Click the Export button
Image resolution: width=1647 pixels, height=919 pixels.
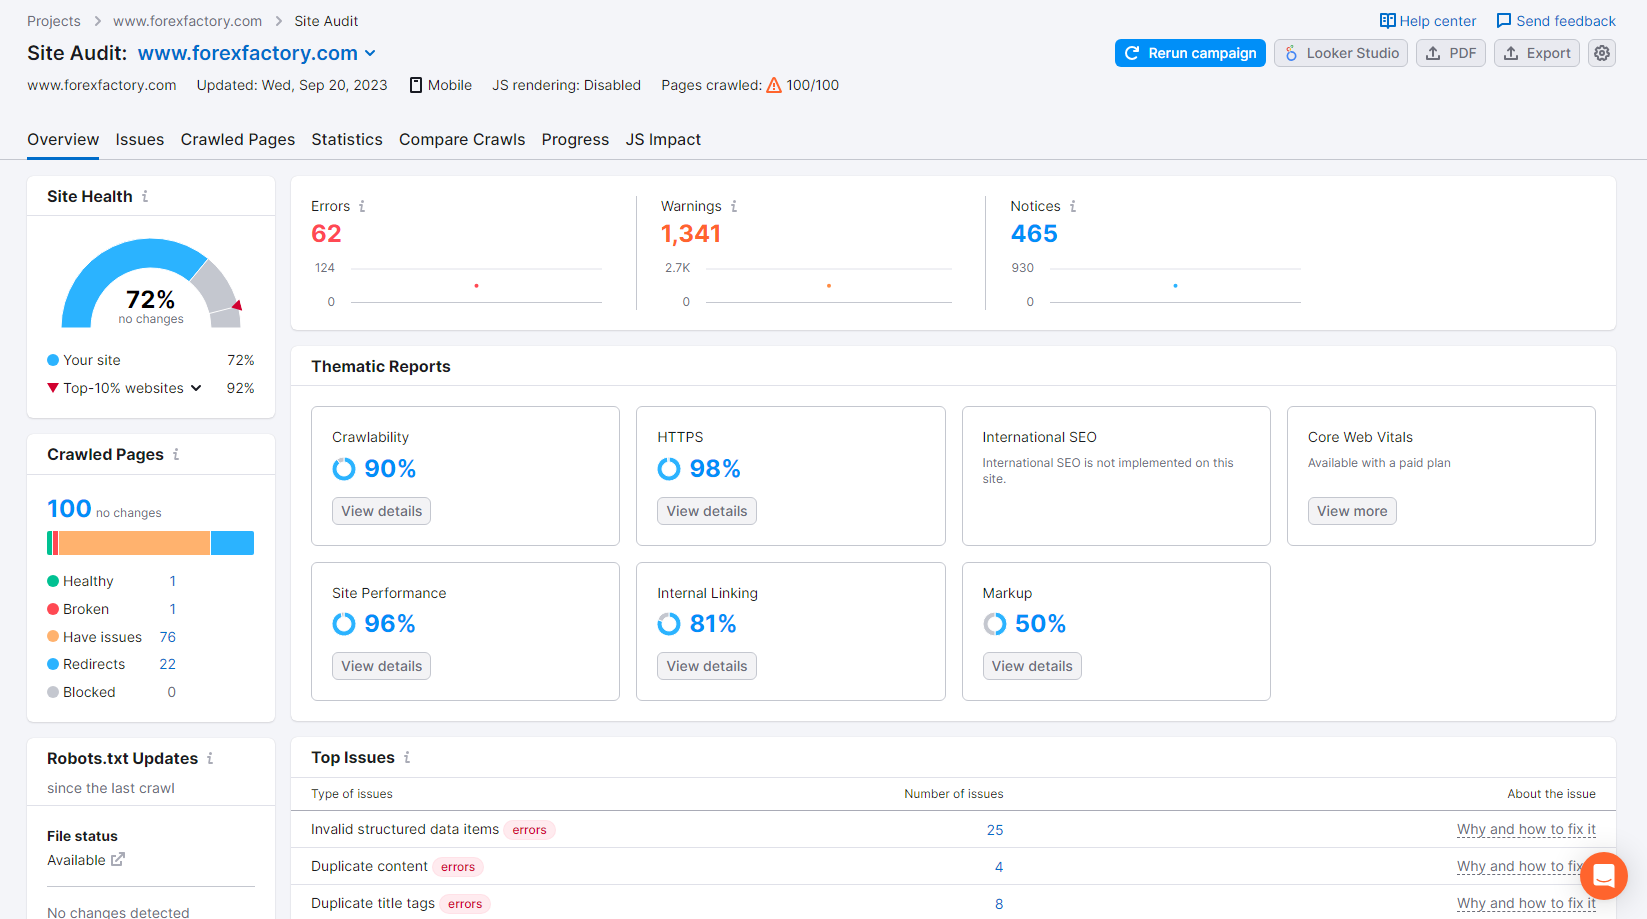pos(1537,53)
